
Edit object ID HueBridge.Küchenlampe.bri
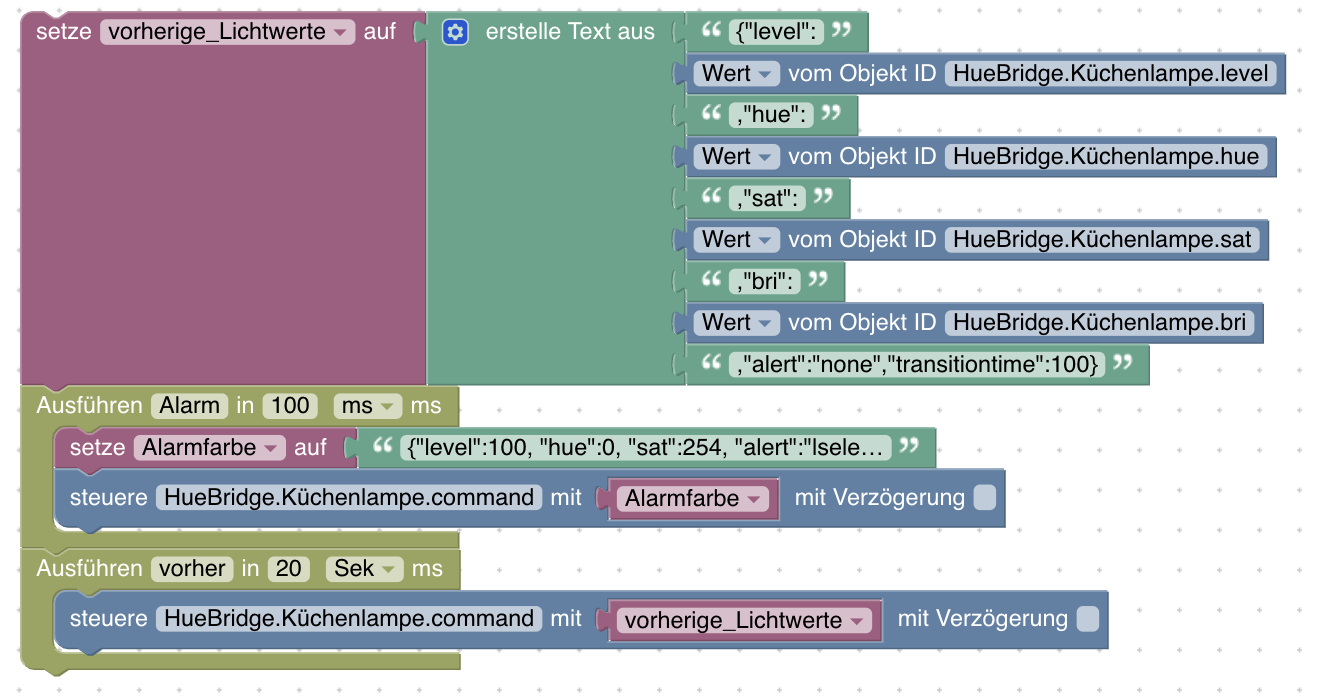tap(1100, 323)
